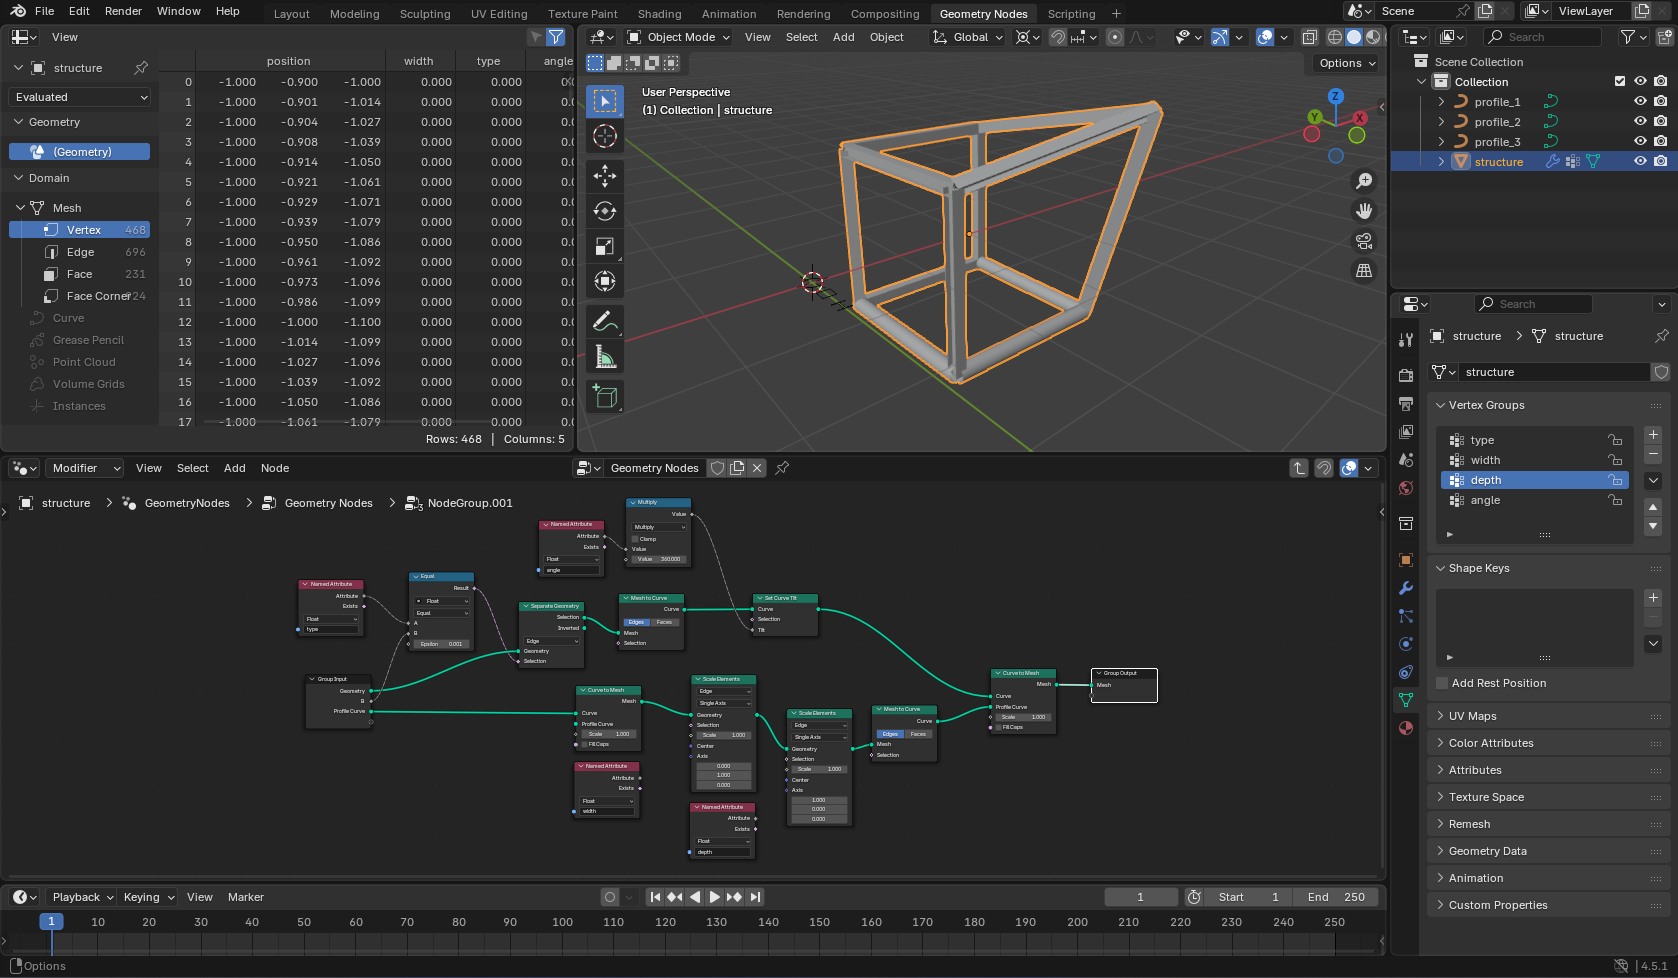Click the viewport pan hand icon
The image size is (1678, 978).
point(1364,211)
